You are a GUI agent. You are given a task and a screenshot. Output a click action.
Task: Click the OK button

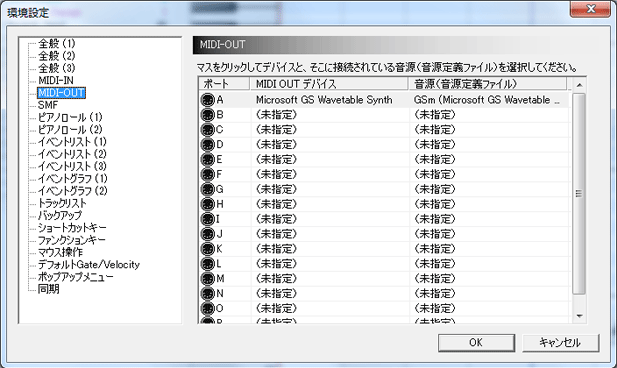(476, 343)
